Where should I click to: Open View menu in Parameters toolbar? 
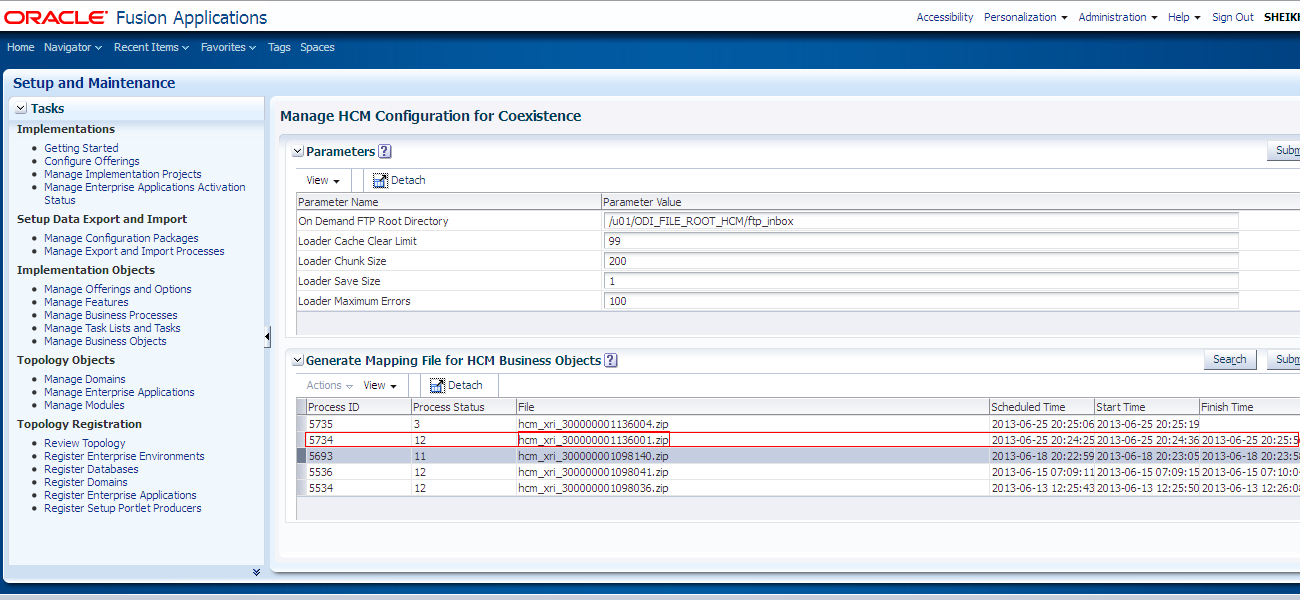pyautogui.click(x=322, y=181)
